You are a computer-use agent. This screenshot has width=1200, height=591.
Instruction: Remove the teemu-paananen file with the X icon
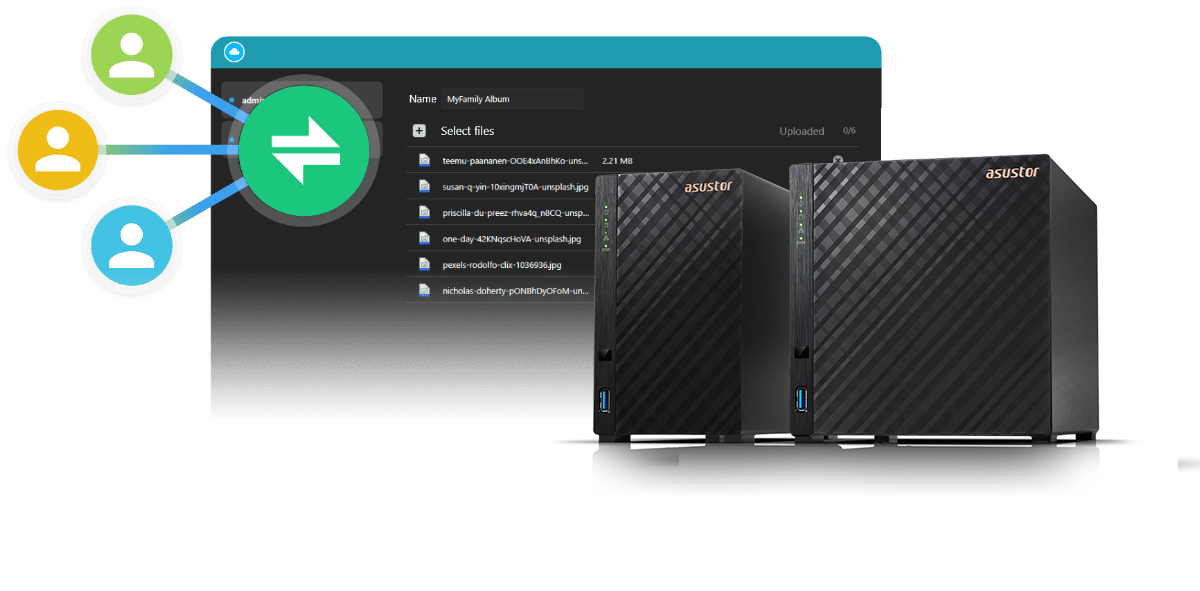[x=838, y=161]
